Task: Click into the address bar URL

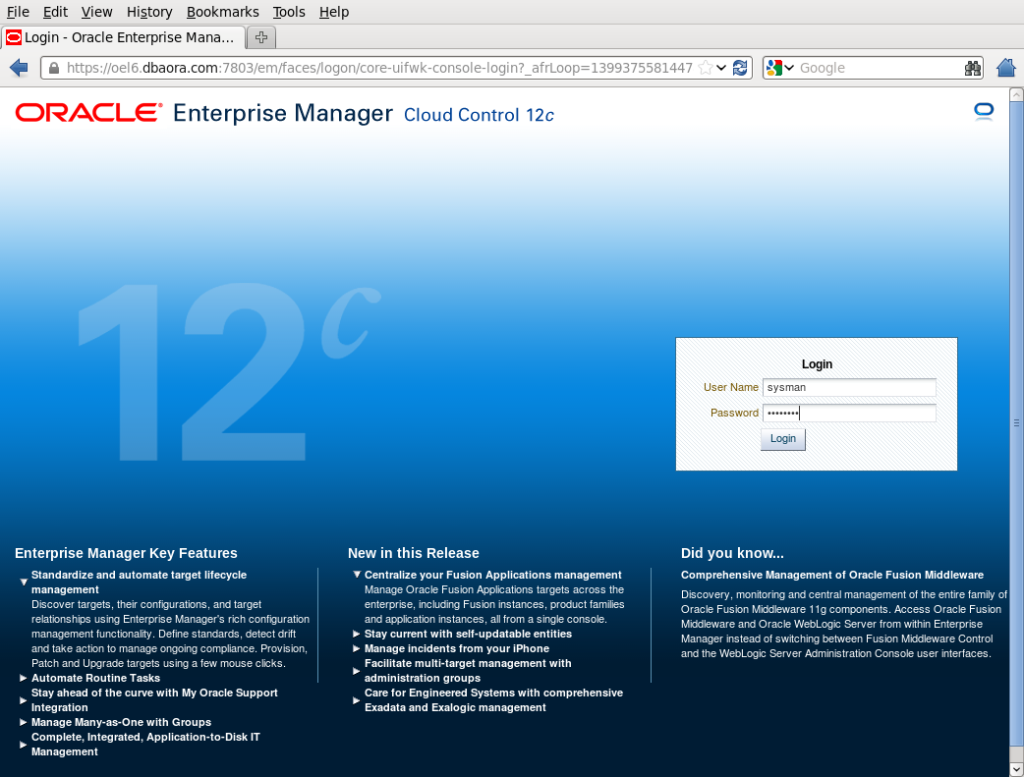Action: point(379,68)
